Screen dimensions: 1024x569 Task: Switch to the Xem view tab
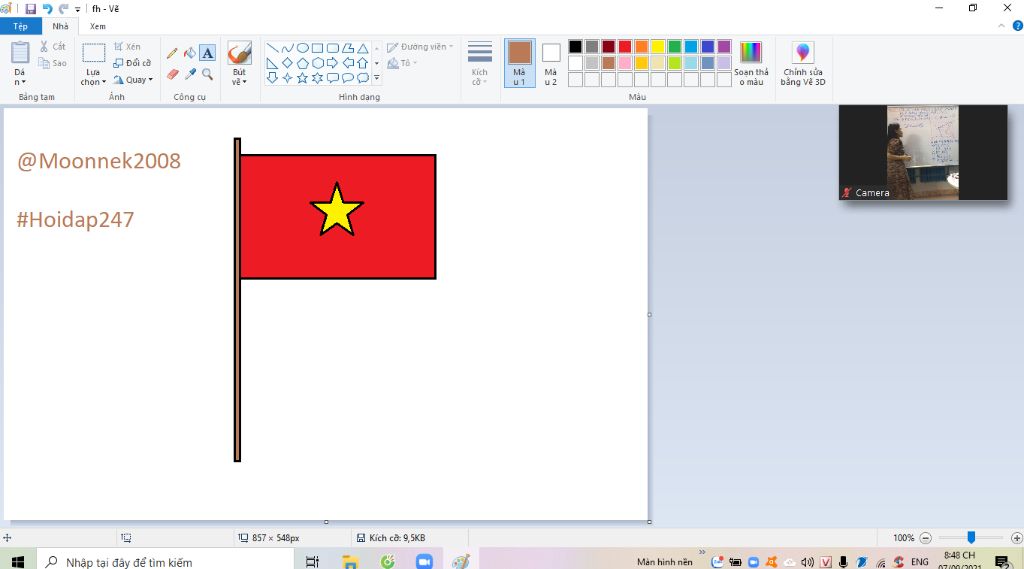pyautogui.click(x=98, y=26)
